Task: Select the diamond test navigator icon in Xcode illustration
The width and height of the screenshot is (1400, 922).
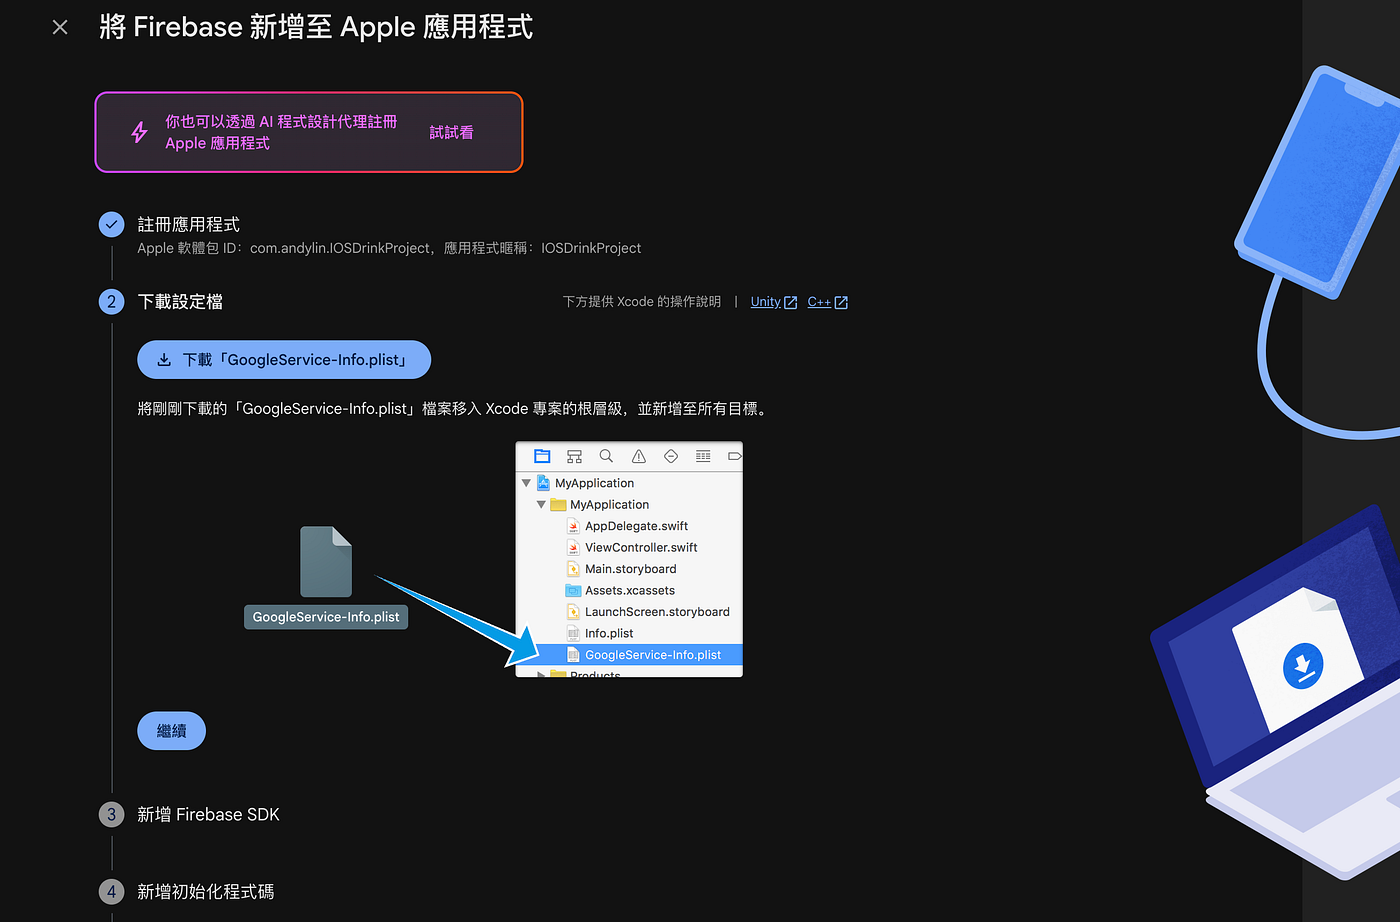Action: tap(671, 456)
